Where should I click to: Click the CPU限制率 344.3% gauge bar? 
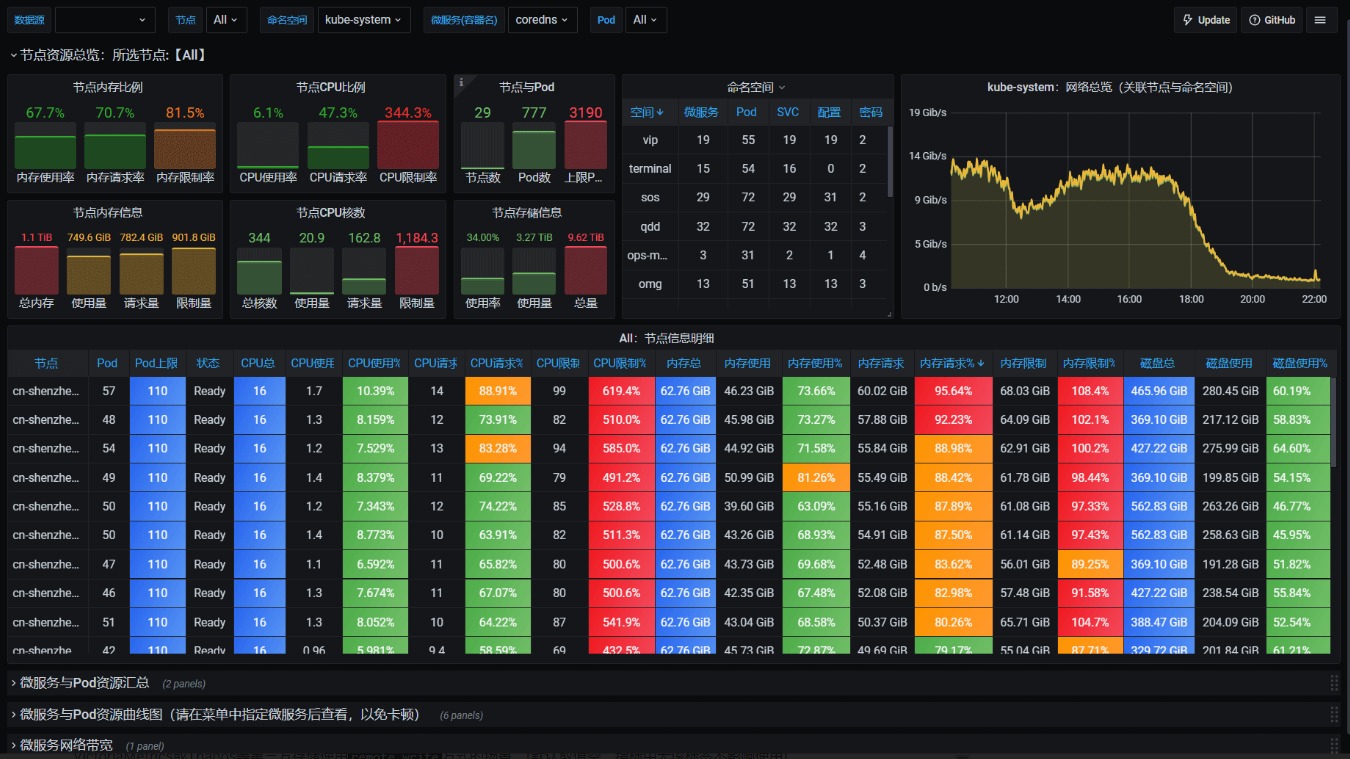408,145
